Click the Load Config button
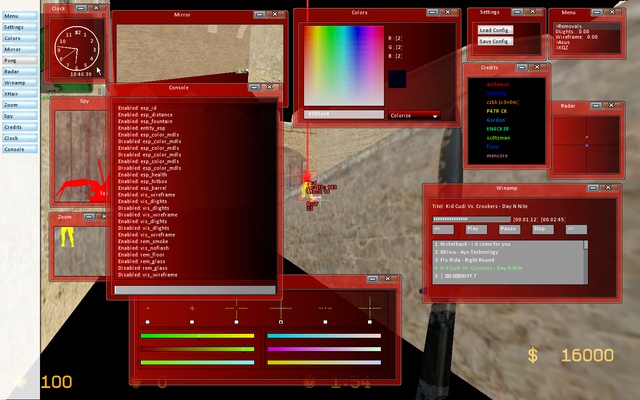 coord(495,30)
